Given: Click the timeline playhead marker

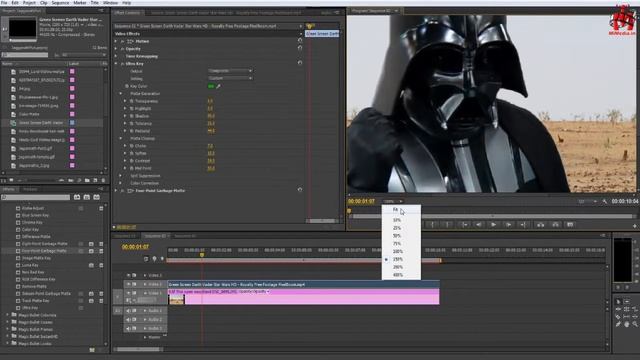Looking at the screenshot, I should click(202, 255).
